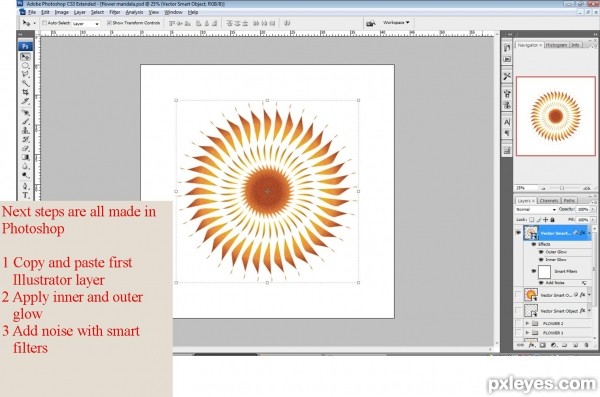Open the Normal blending mode dropdown
This screenshot has width=600, height=397.
(536, 209)
